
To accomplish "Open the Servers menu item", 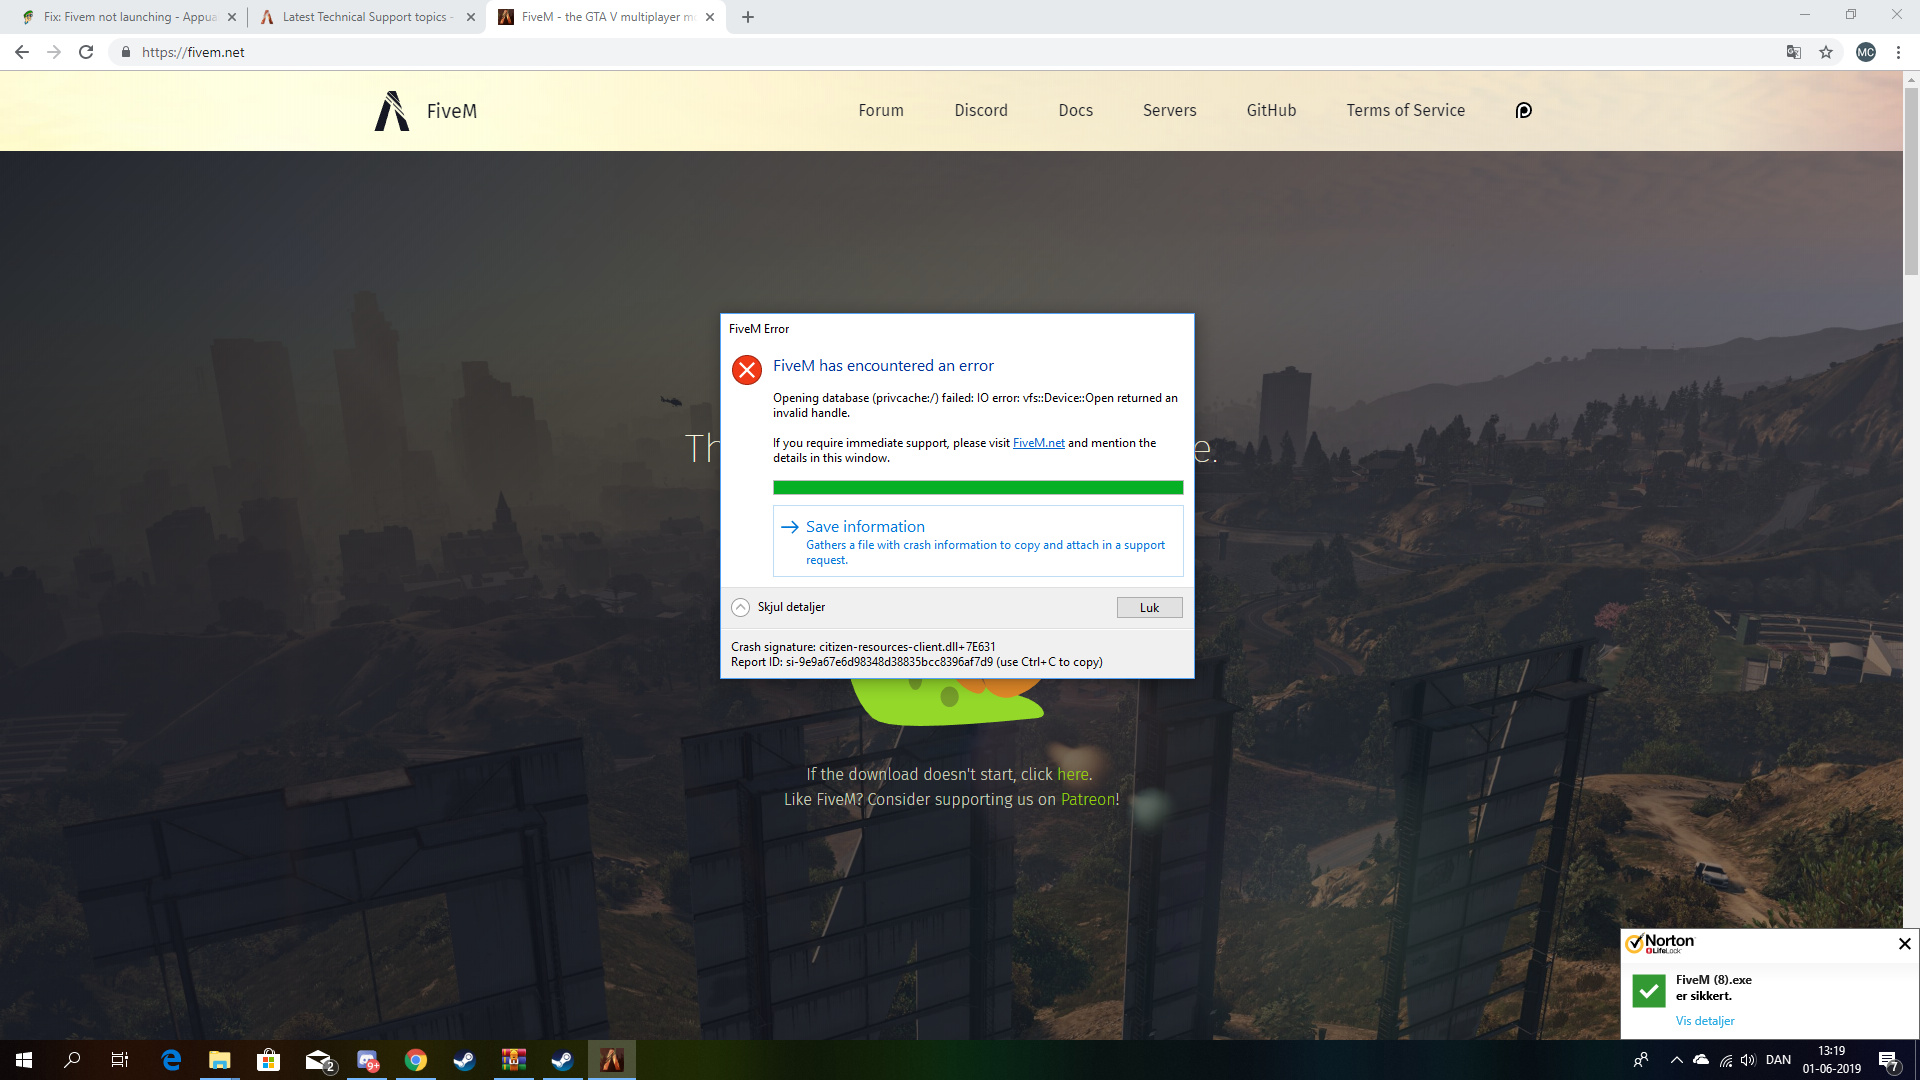I will tap(1169, 111).
